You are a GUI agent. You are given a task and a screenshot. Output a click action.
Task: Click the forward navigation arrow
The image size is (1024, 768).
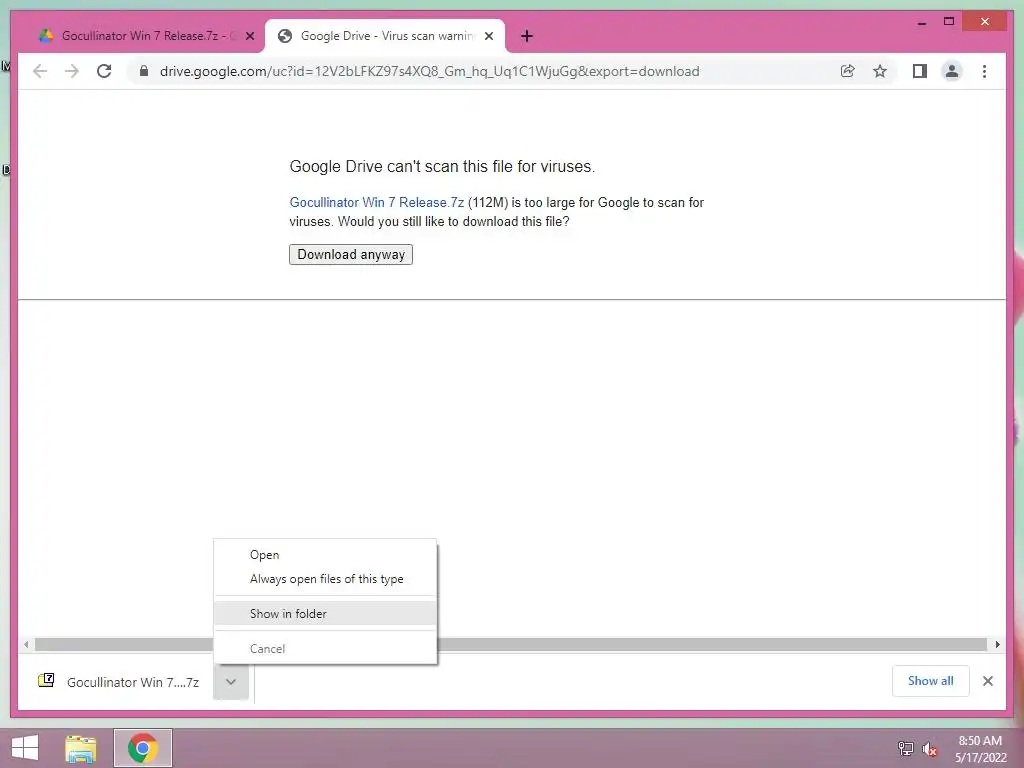(x=72, y=71)
